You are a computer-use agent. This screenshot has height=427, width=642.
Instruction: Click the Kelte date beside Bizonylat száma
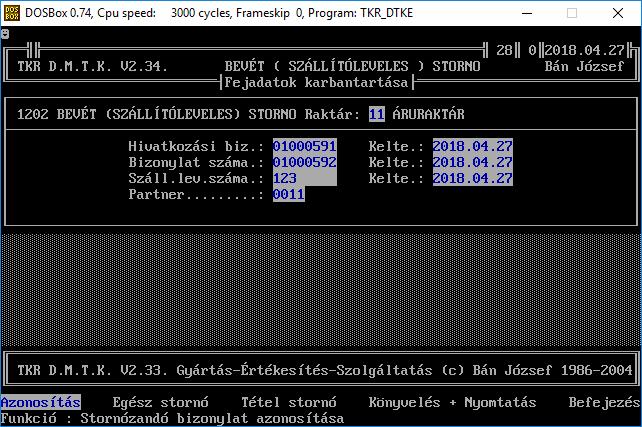pos(472,162)
